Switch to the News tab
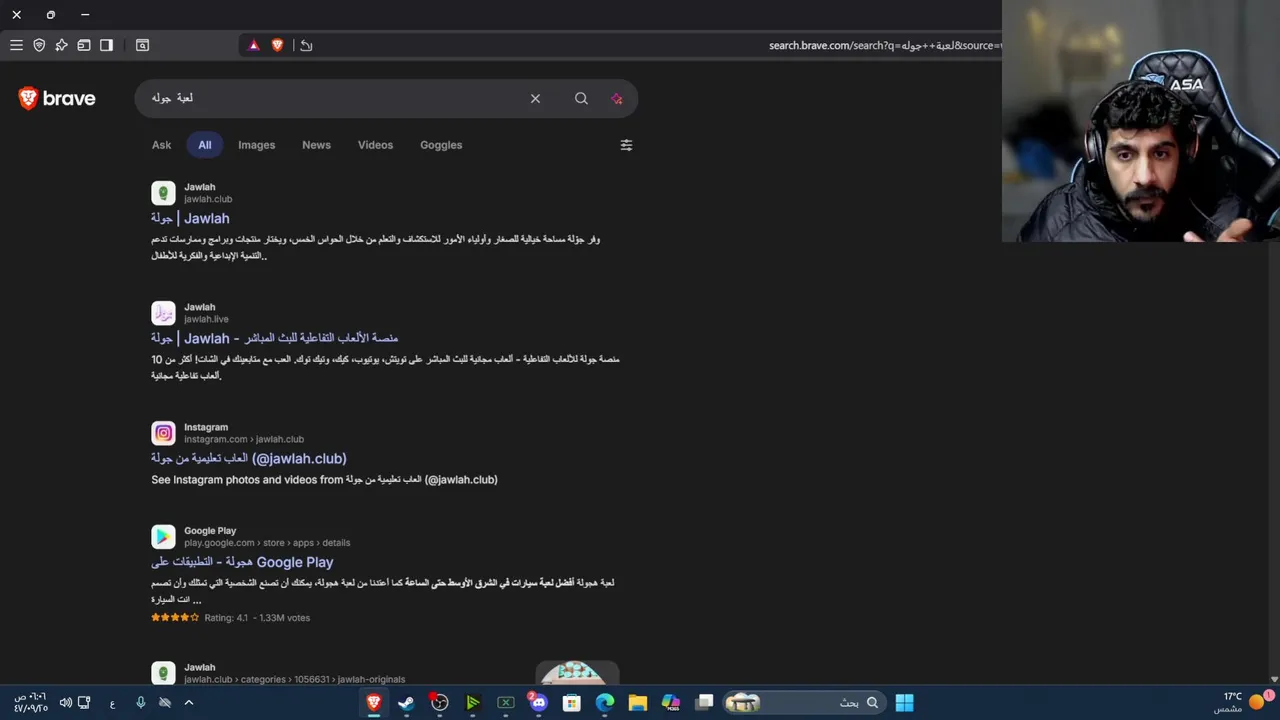Viewport: 1280px width, 720px height. [x=316, y=145]
